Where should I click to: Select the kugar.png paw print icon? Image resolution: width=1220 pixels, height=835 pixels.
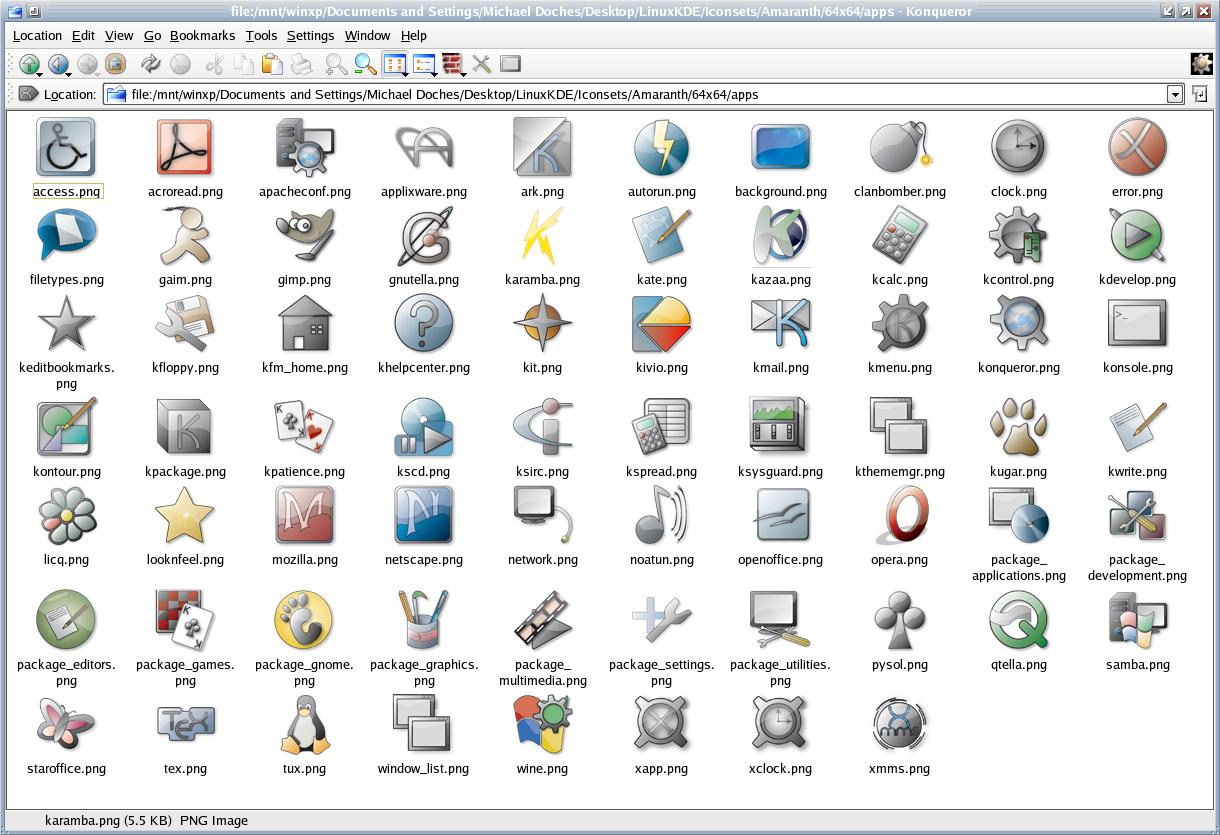pos(1019,428)
